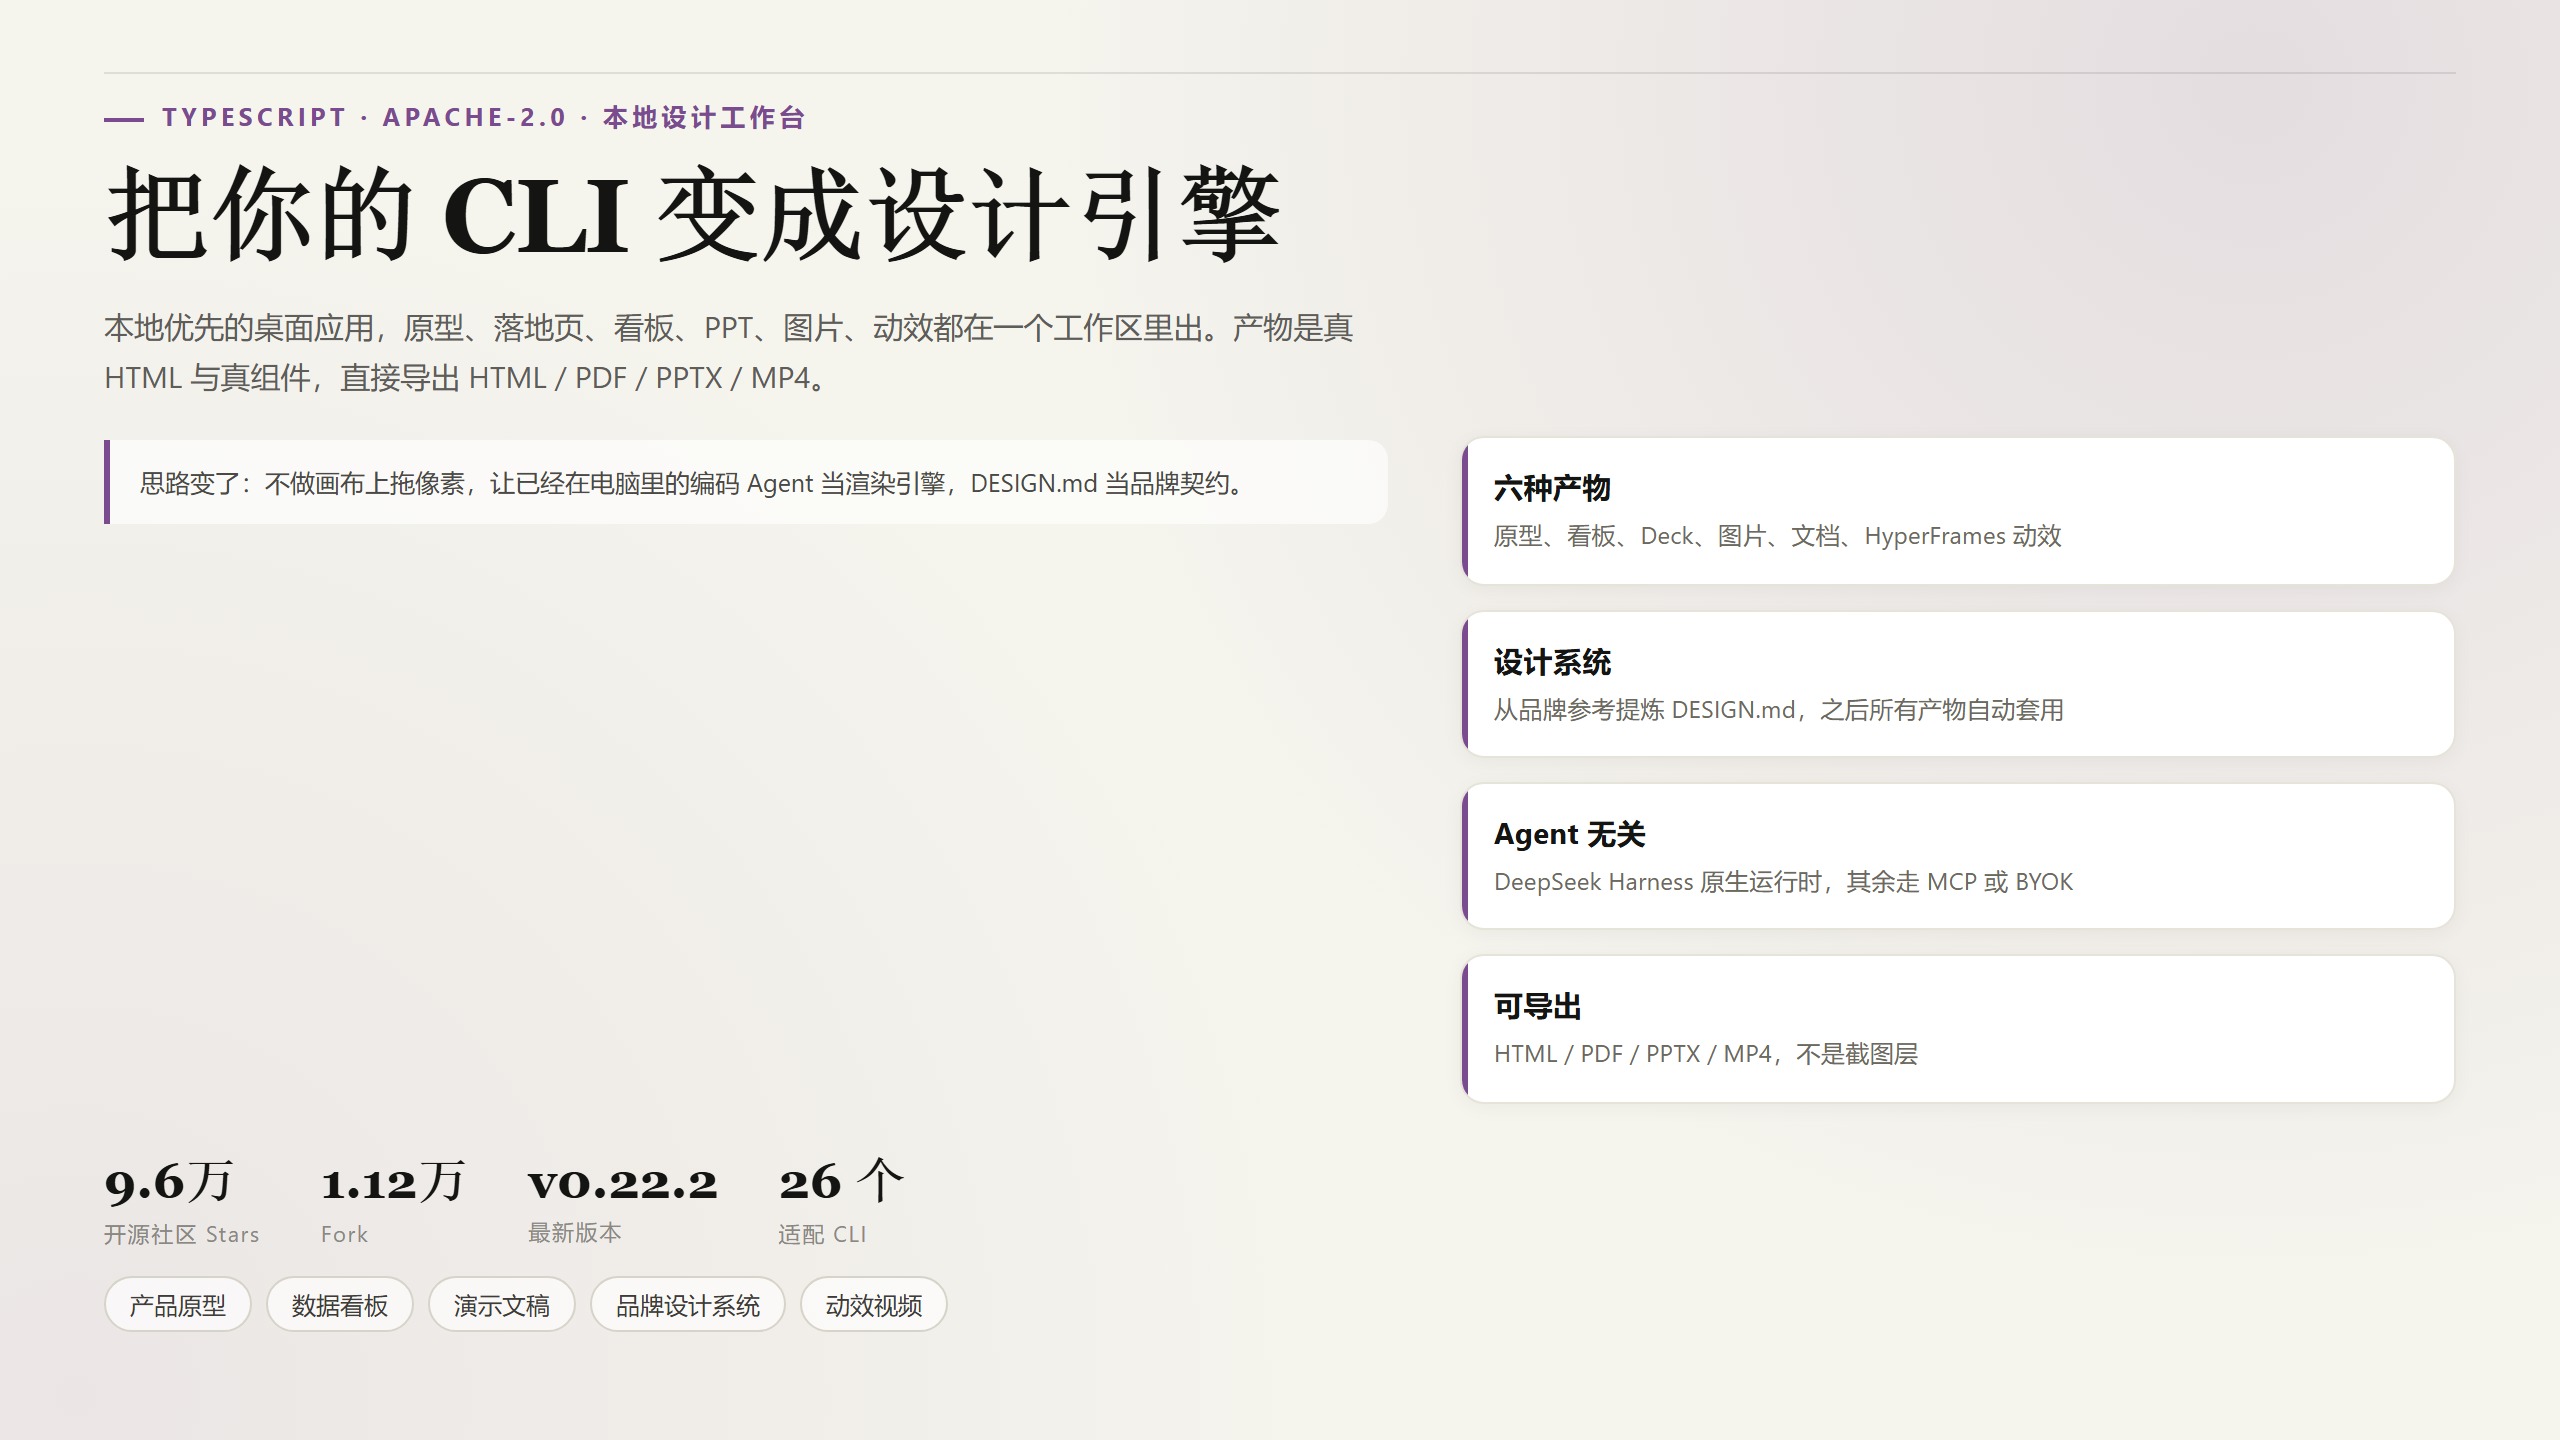
Task: Open the 可导出 feature card
Action: click(x=1958, y=1029)
